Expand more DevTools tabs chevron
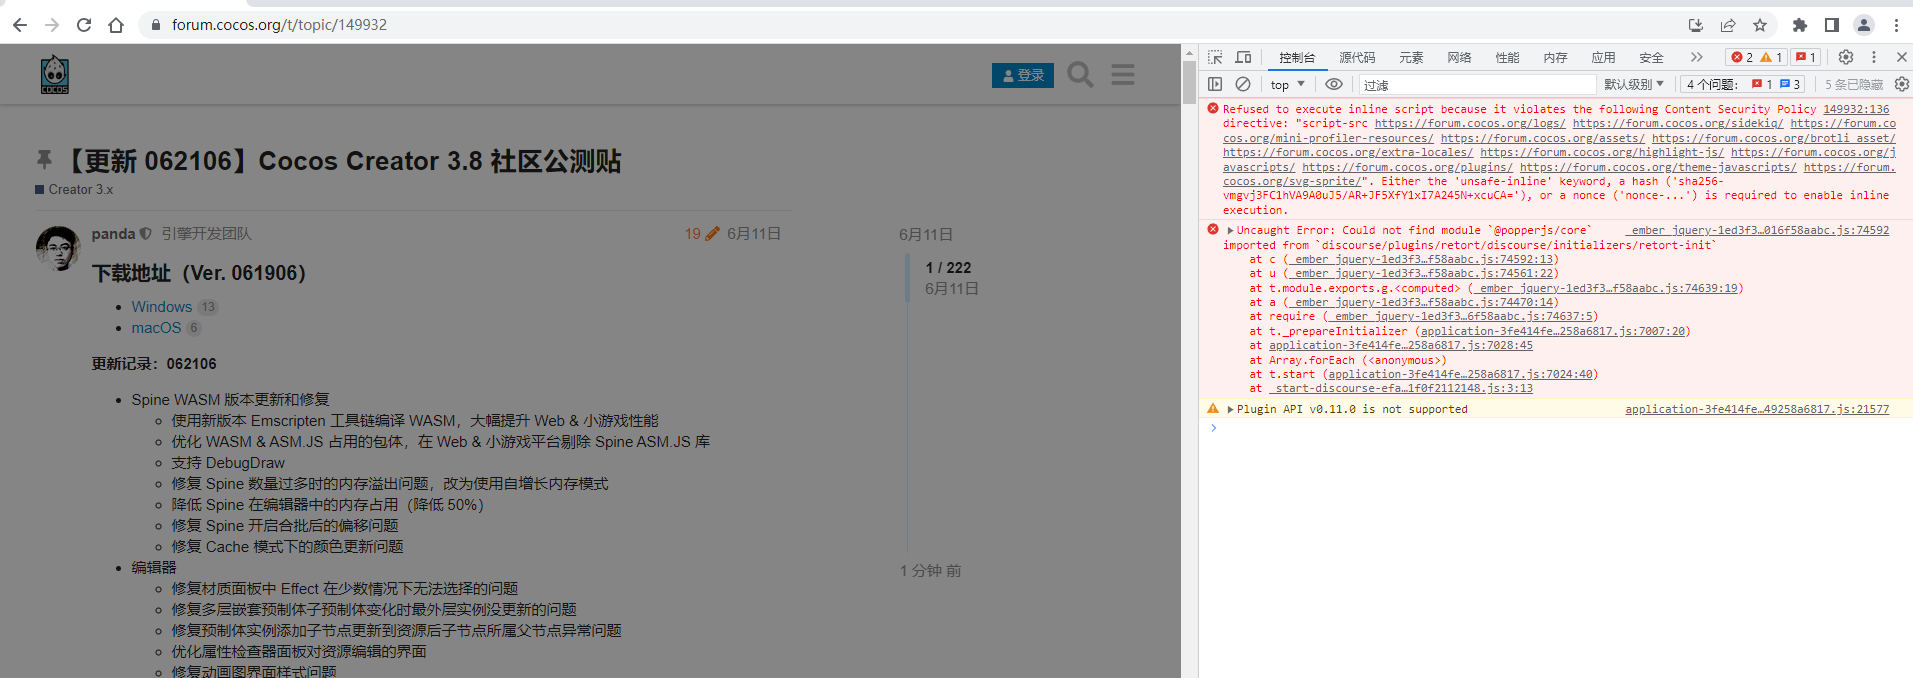Image resolution: width=1913 pixels, height=678 pixels. tap(1696, 57)
